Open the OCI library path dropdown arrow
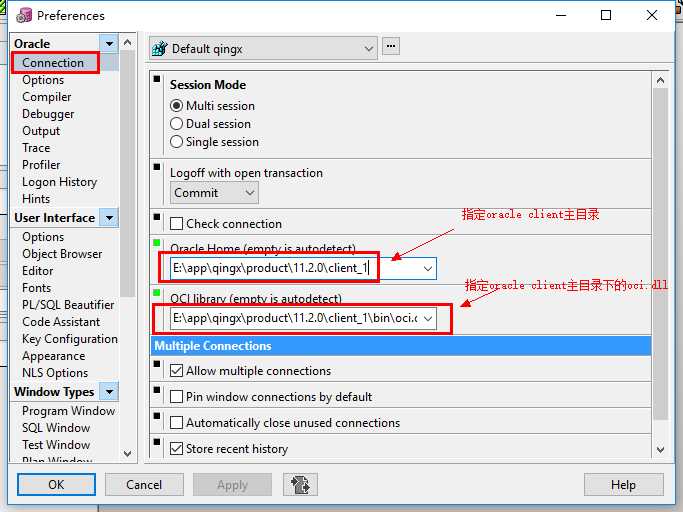 pos(428,319)
